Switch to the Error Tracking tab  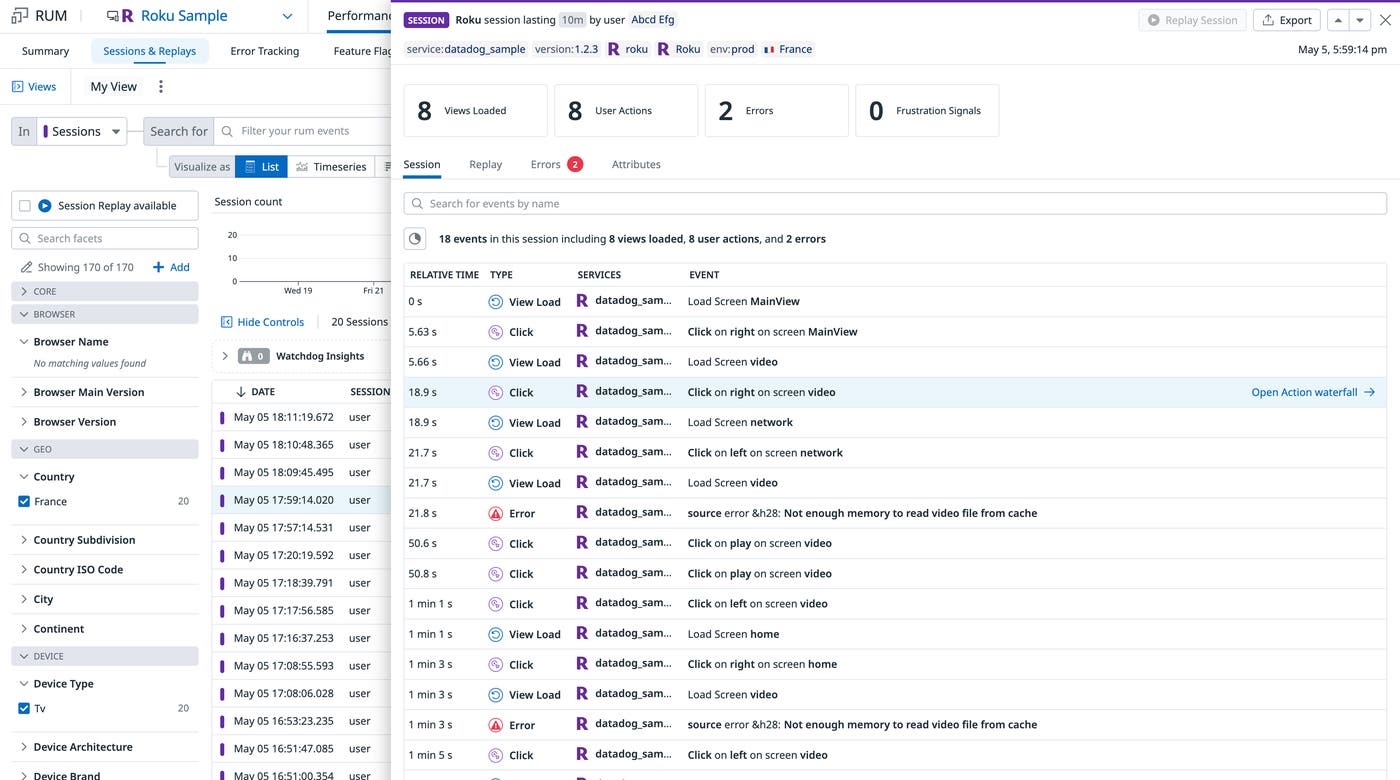[x=264, y=51]
